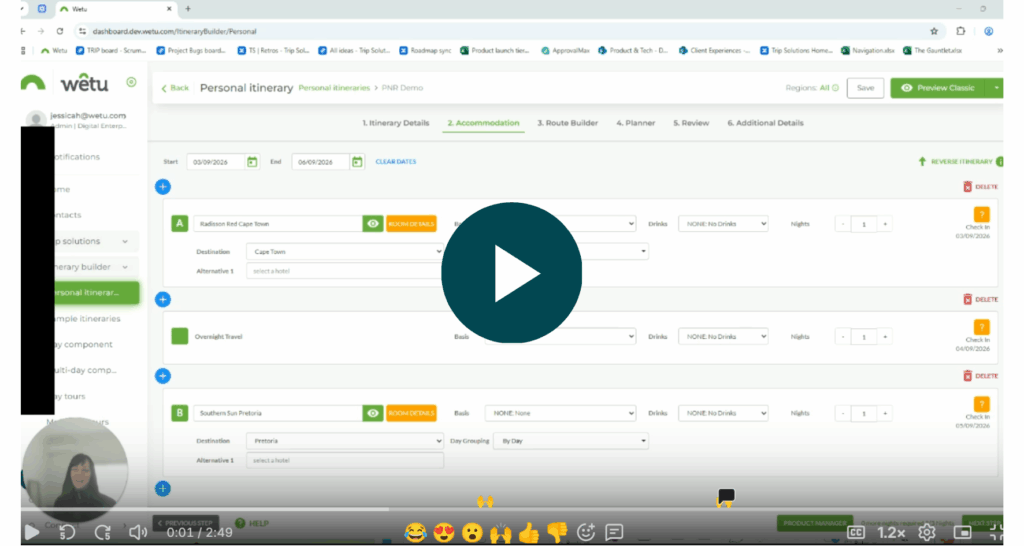Add a stop with the plus button above stop A
1024x546 pixels.
click(x=163, y=187)
